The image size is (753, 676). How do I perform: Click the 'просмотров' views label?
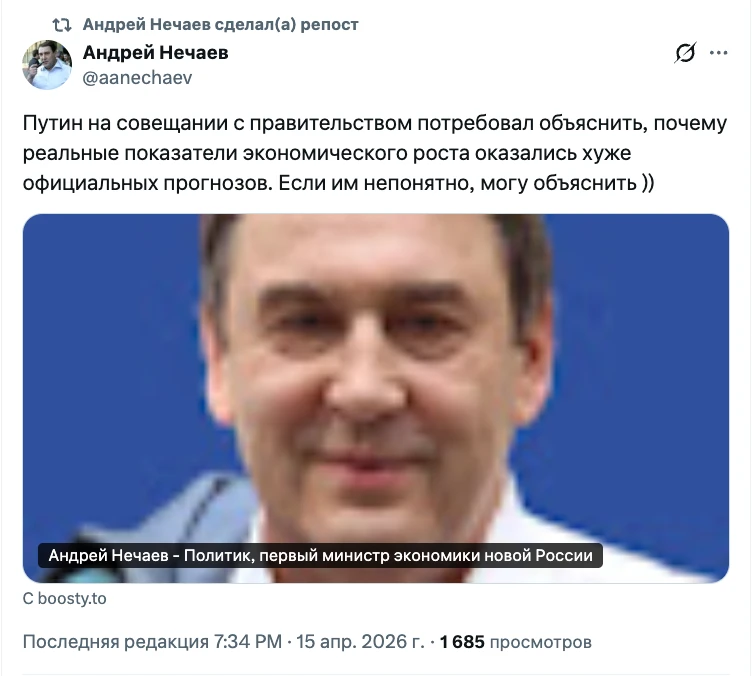pos(541,642)
